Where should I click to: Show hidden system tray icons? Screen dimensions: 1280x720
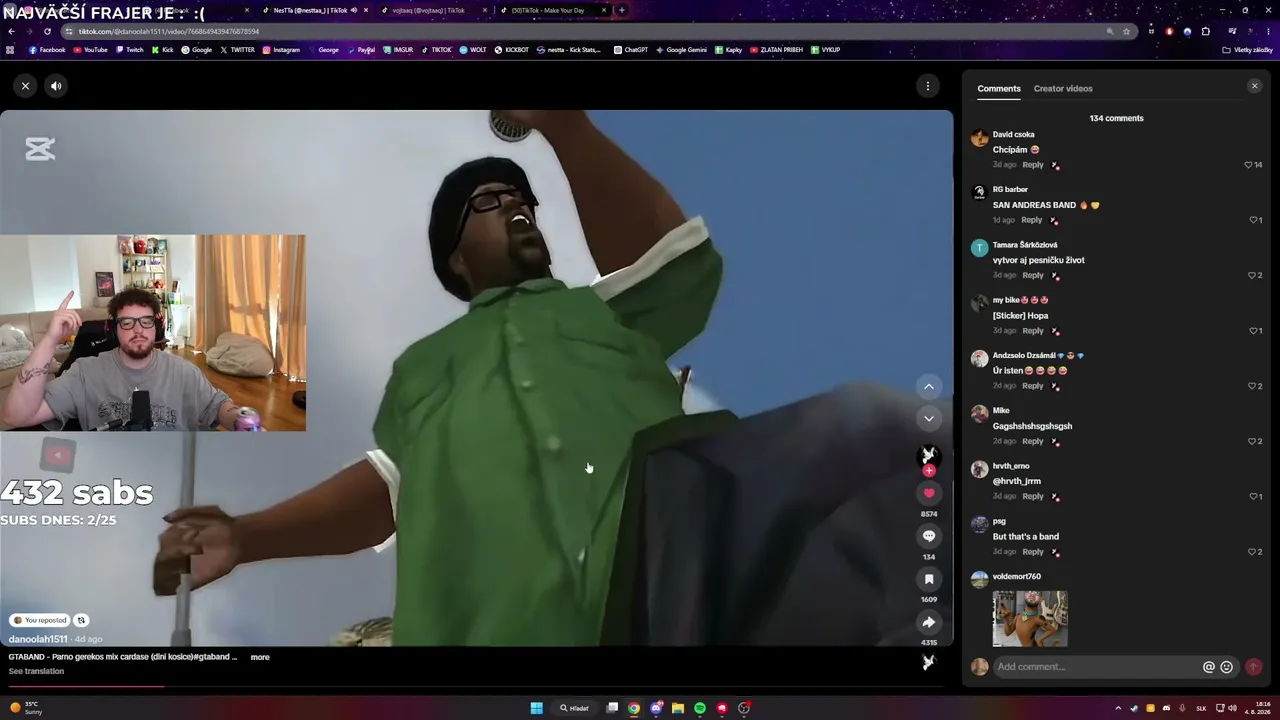point(1118,708)
